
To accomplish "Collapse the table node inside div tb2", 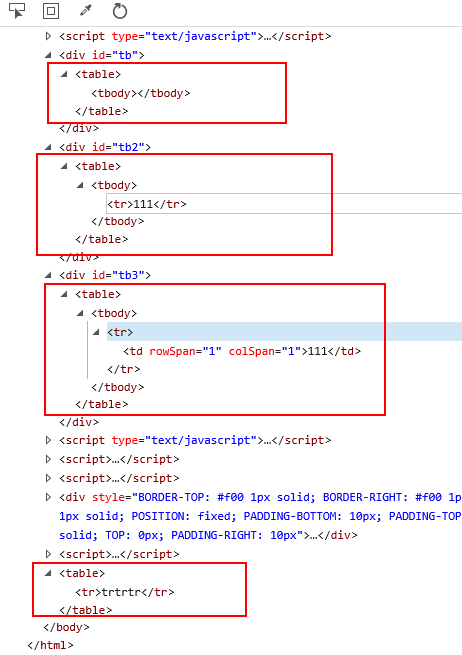I will 64,166.
